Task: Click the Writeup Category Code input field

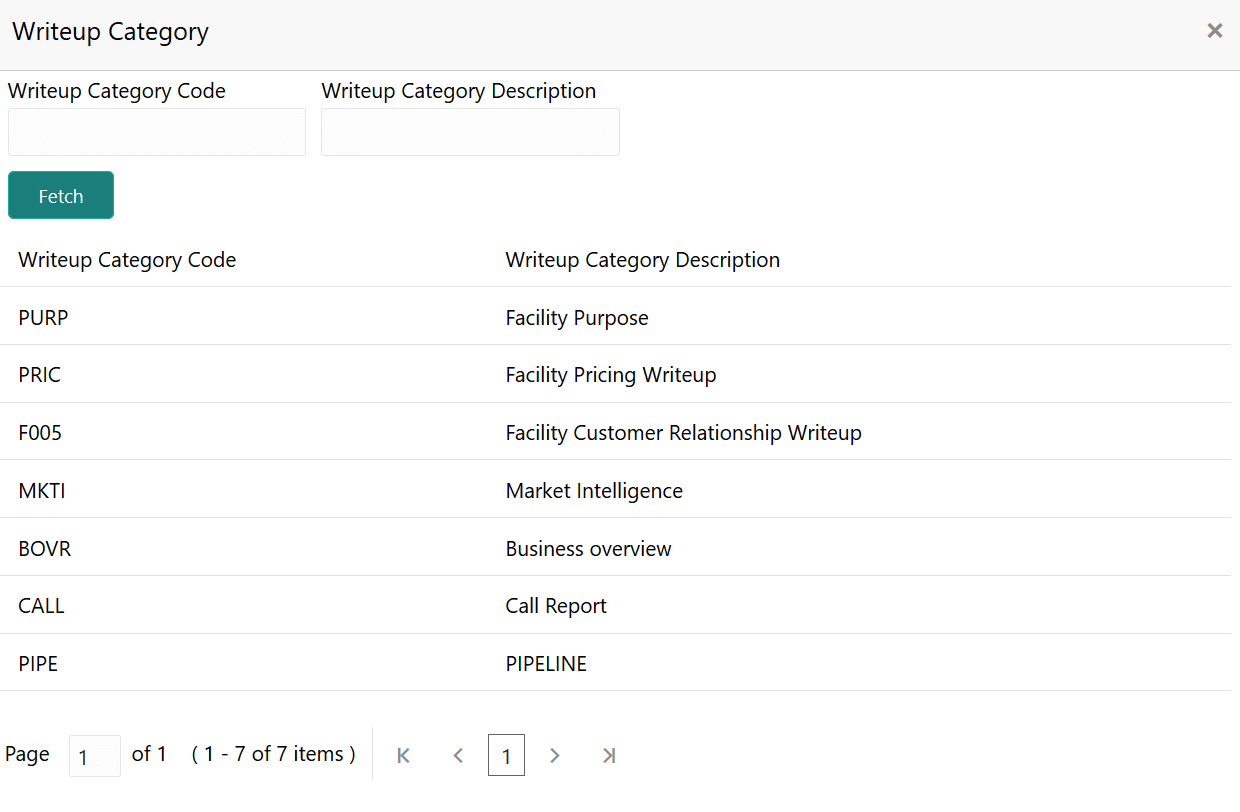Action: tap(156, 132)
